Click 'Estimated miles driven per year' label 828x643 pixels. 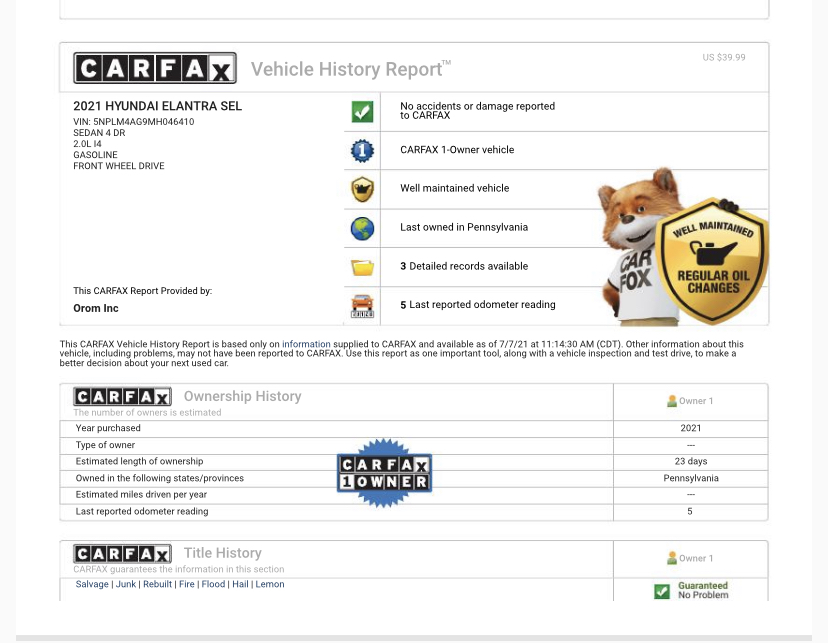141,495
